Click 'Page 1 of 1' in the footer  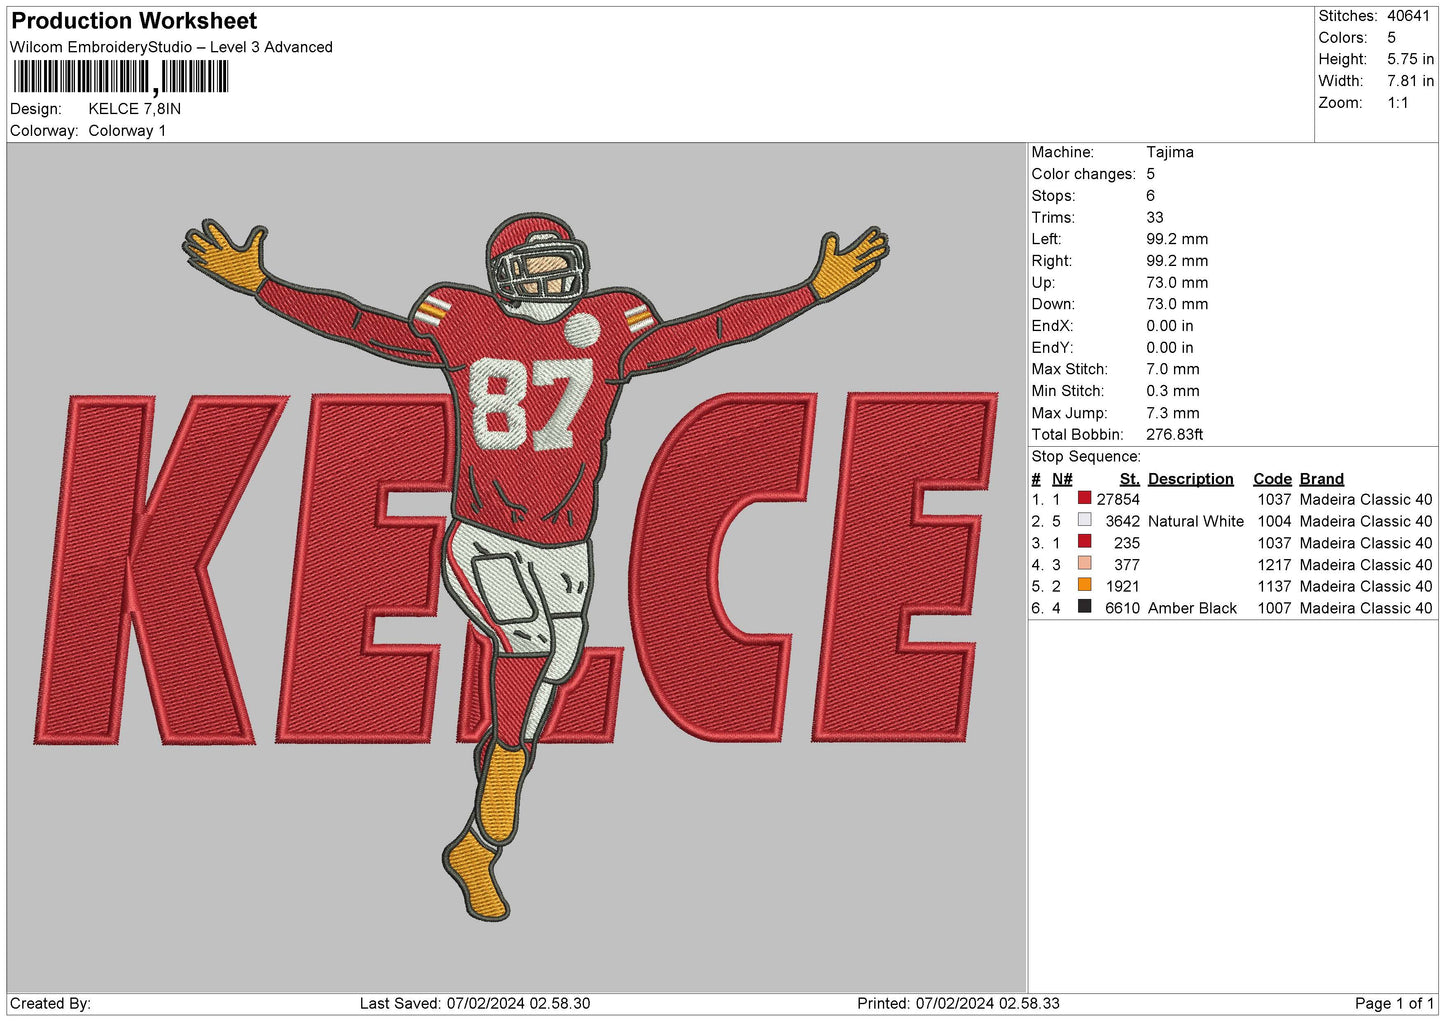coord(1394,1003)
